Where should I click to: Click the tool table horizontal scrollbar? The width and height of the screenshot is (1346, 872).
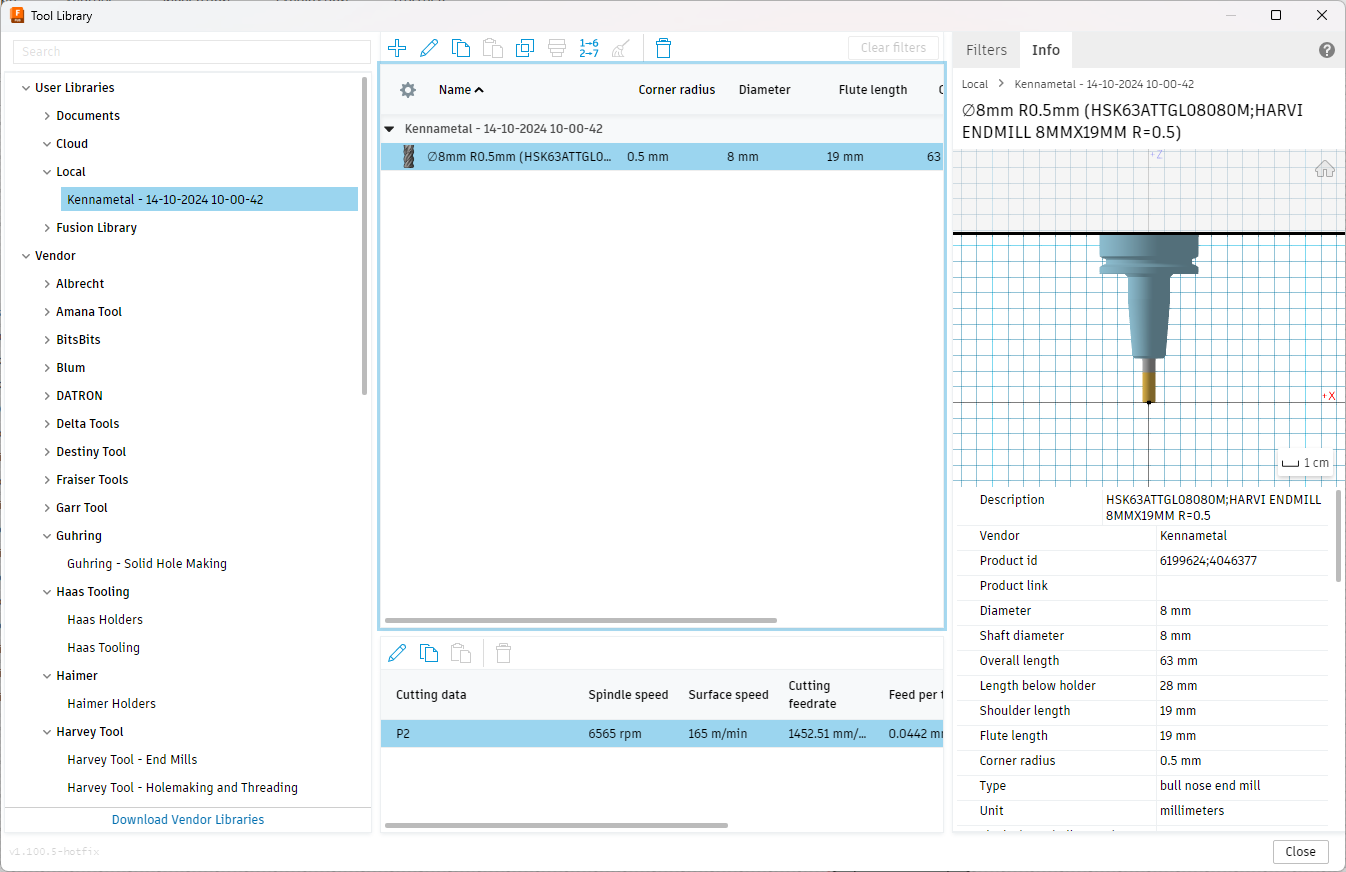coord(581,621)
